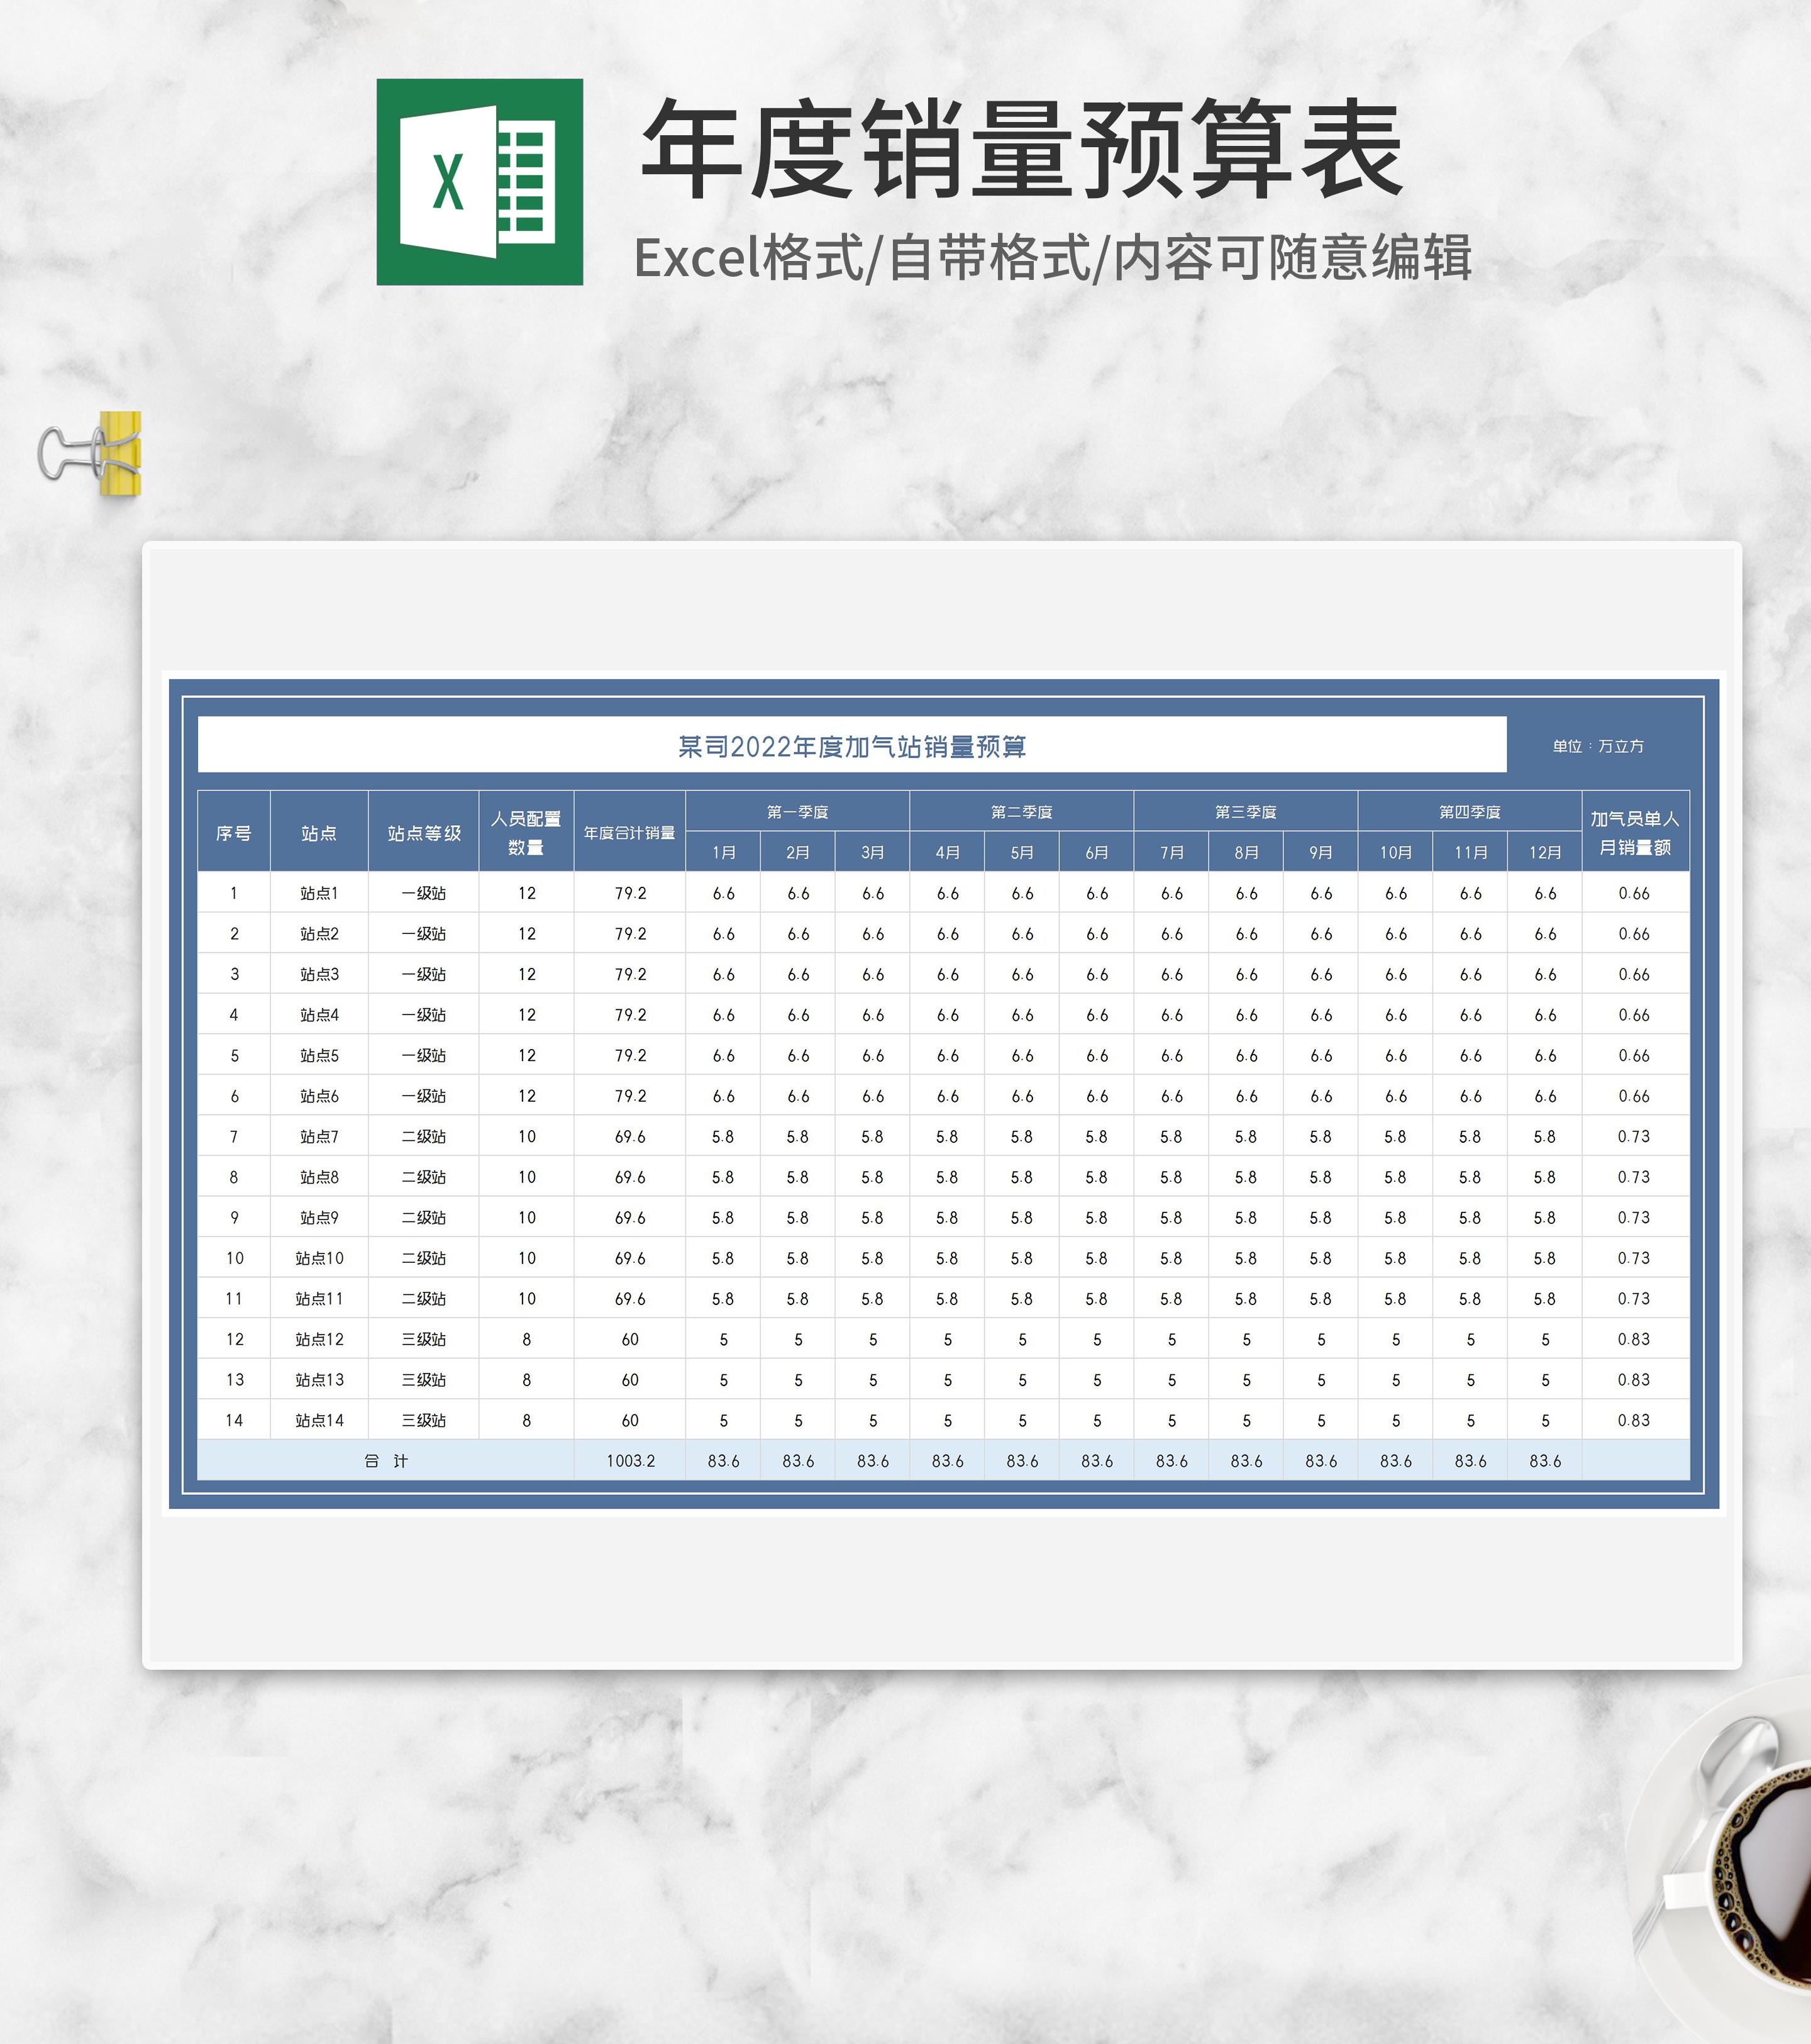The width and height of the screenshot is (1811, 2044).
Task: Click the 第一季度 quarter header
Action: pos(797,811)
